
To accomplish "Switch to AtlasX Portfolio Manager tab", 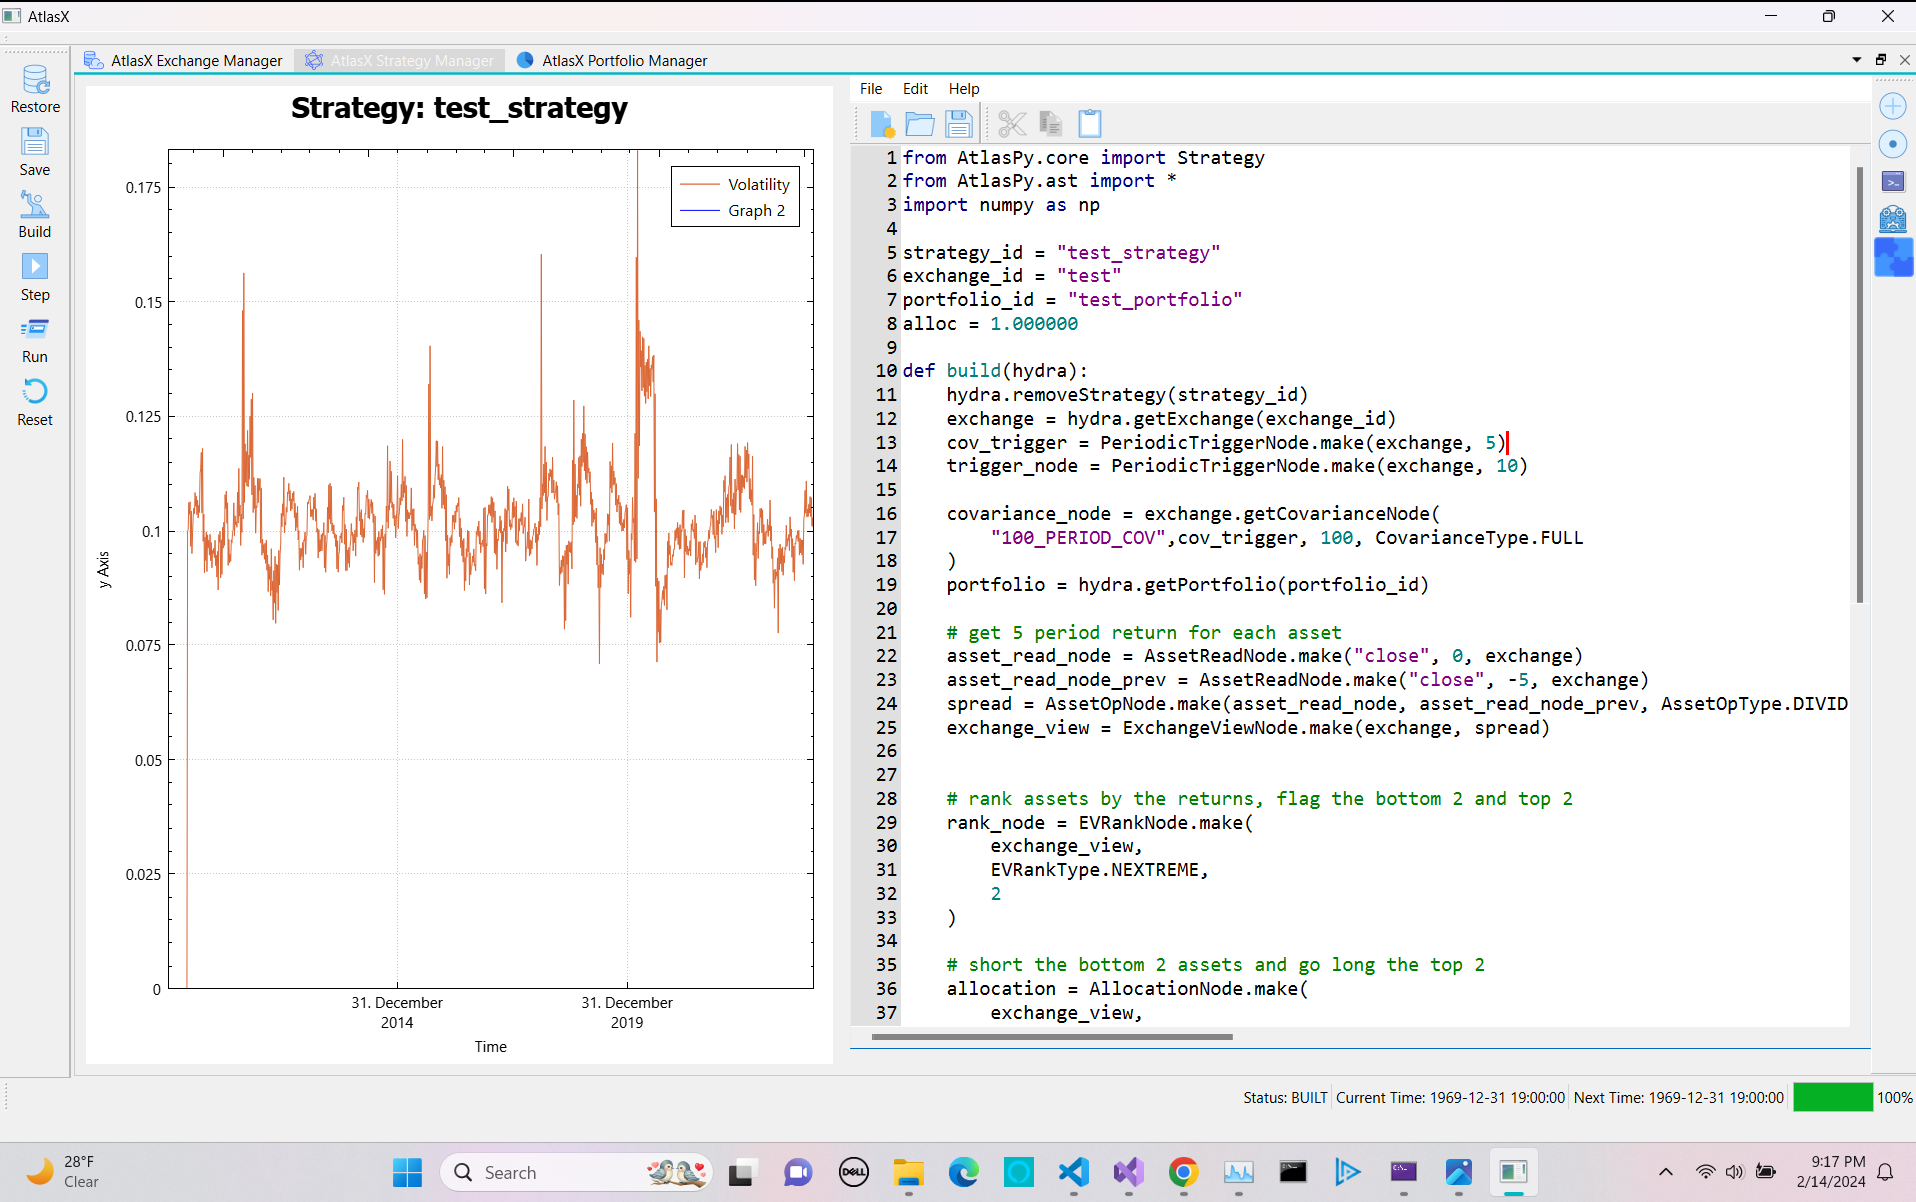I will (612, 60).
